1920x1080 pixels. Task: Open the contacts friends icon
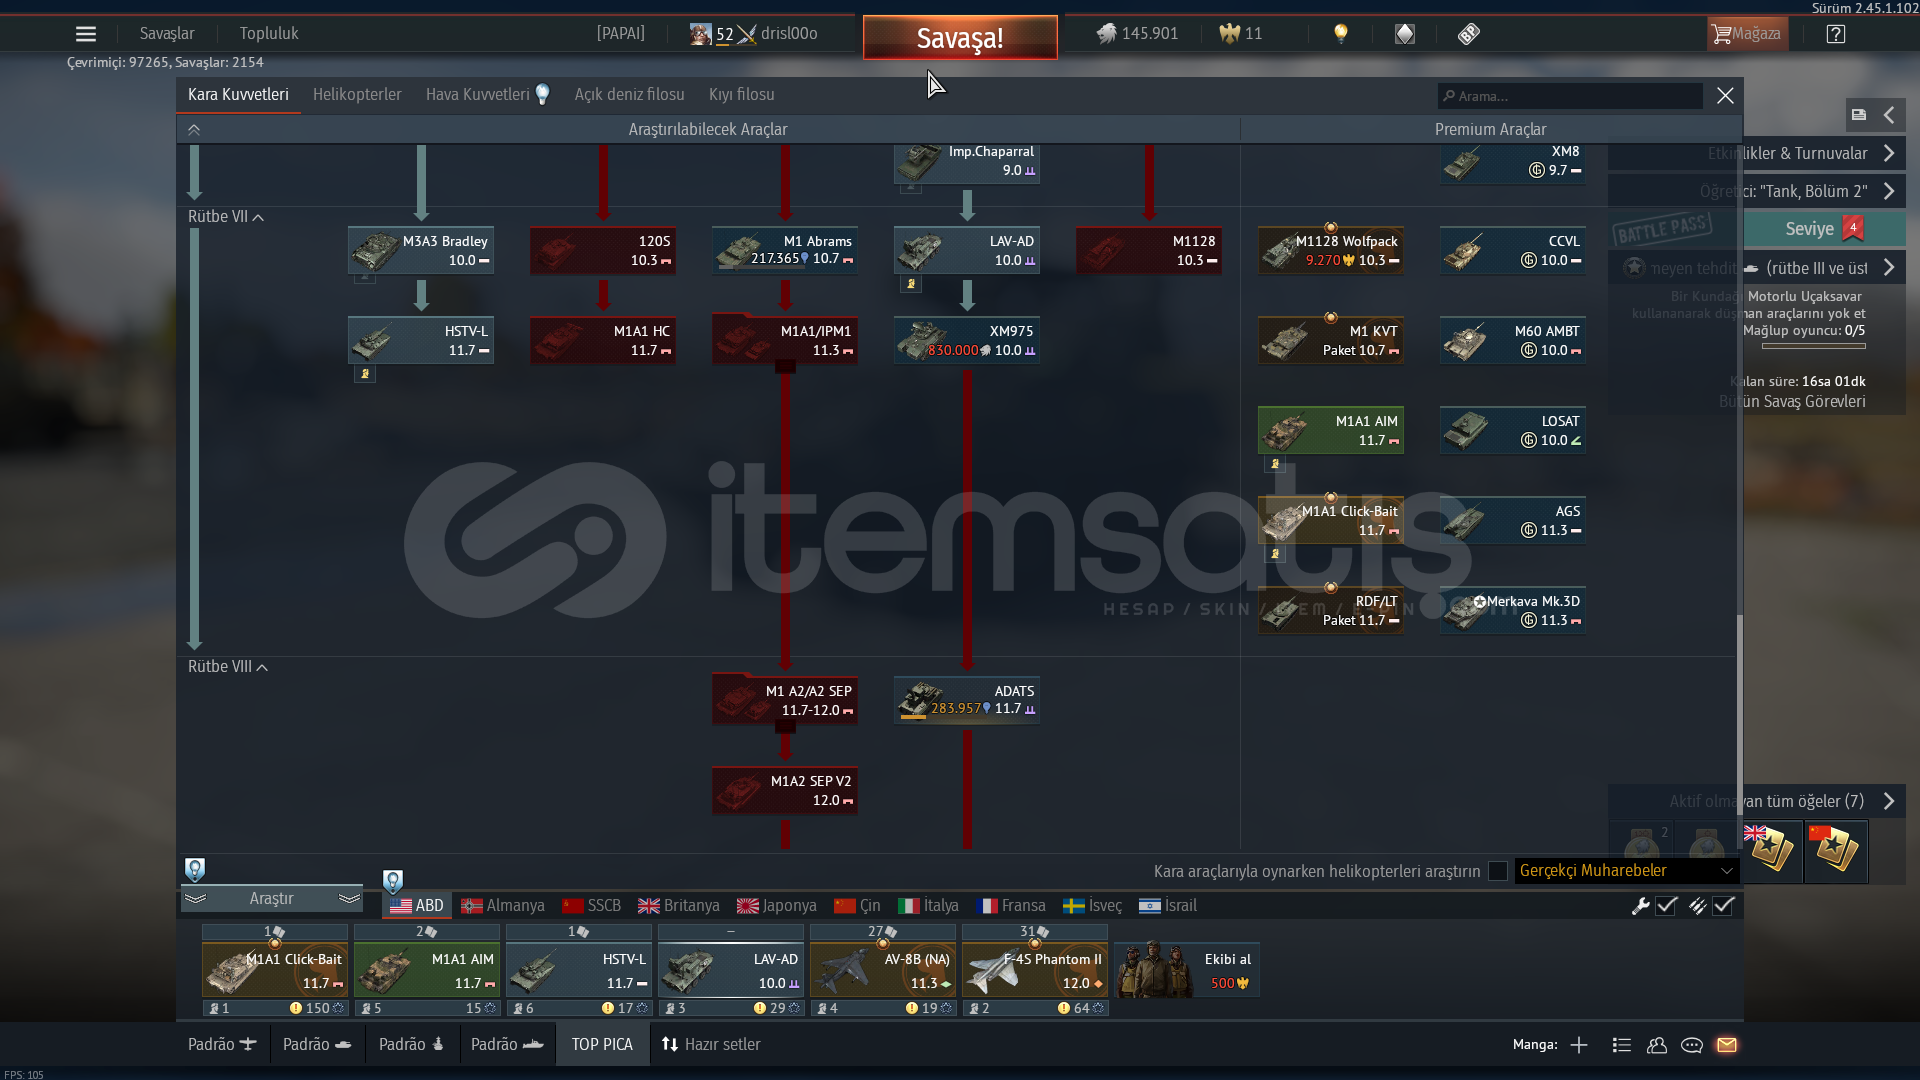pyautogui.click(x=1657, y=1045)
